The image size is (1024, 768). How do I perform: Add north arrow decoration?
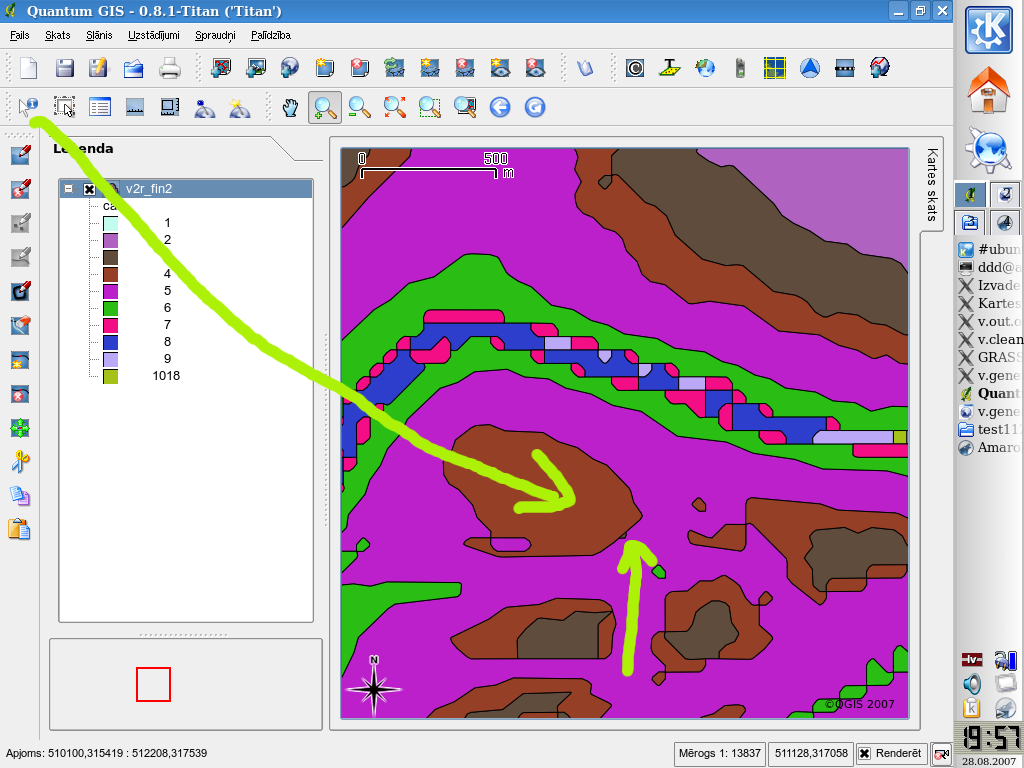(x=810, y=68)
